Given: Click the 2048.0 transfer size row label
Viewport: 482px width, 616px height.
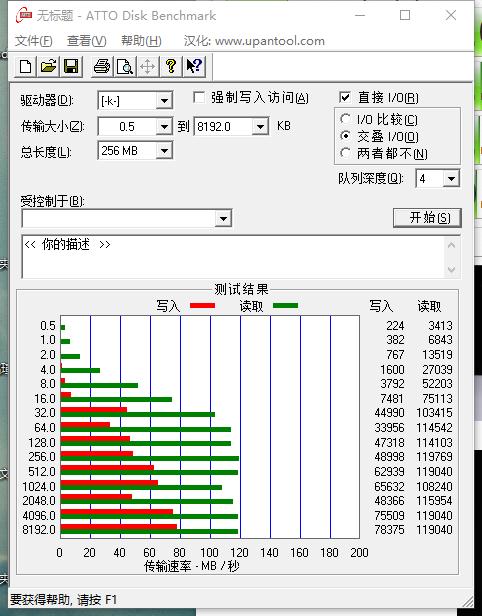Looking at the screenshot, I should point(39,501).
